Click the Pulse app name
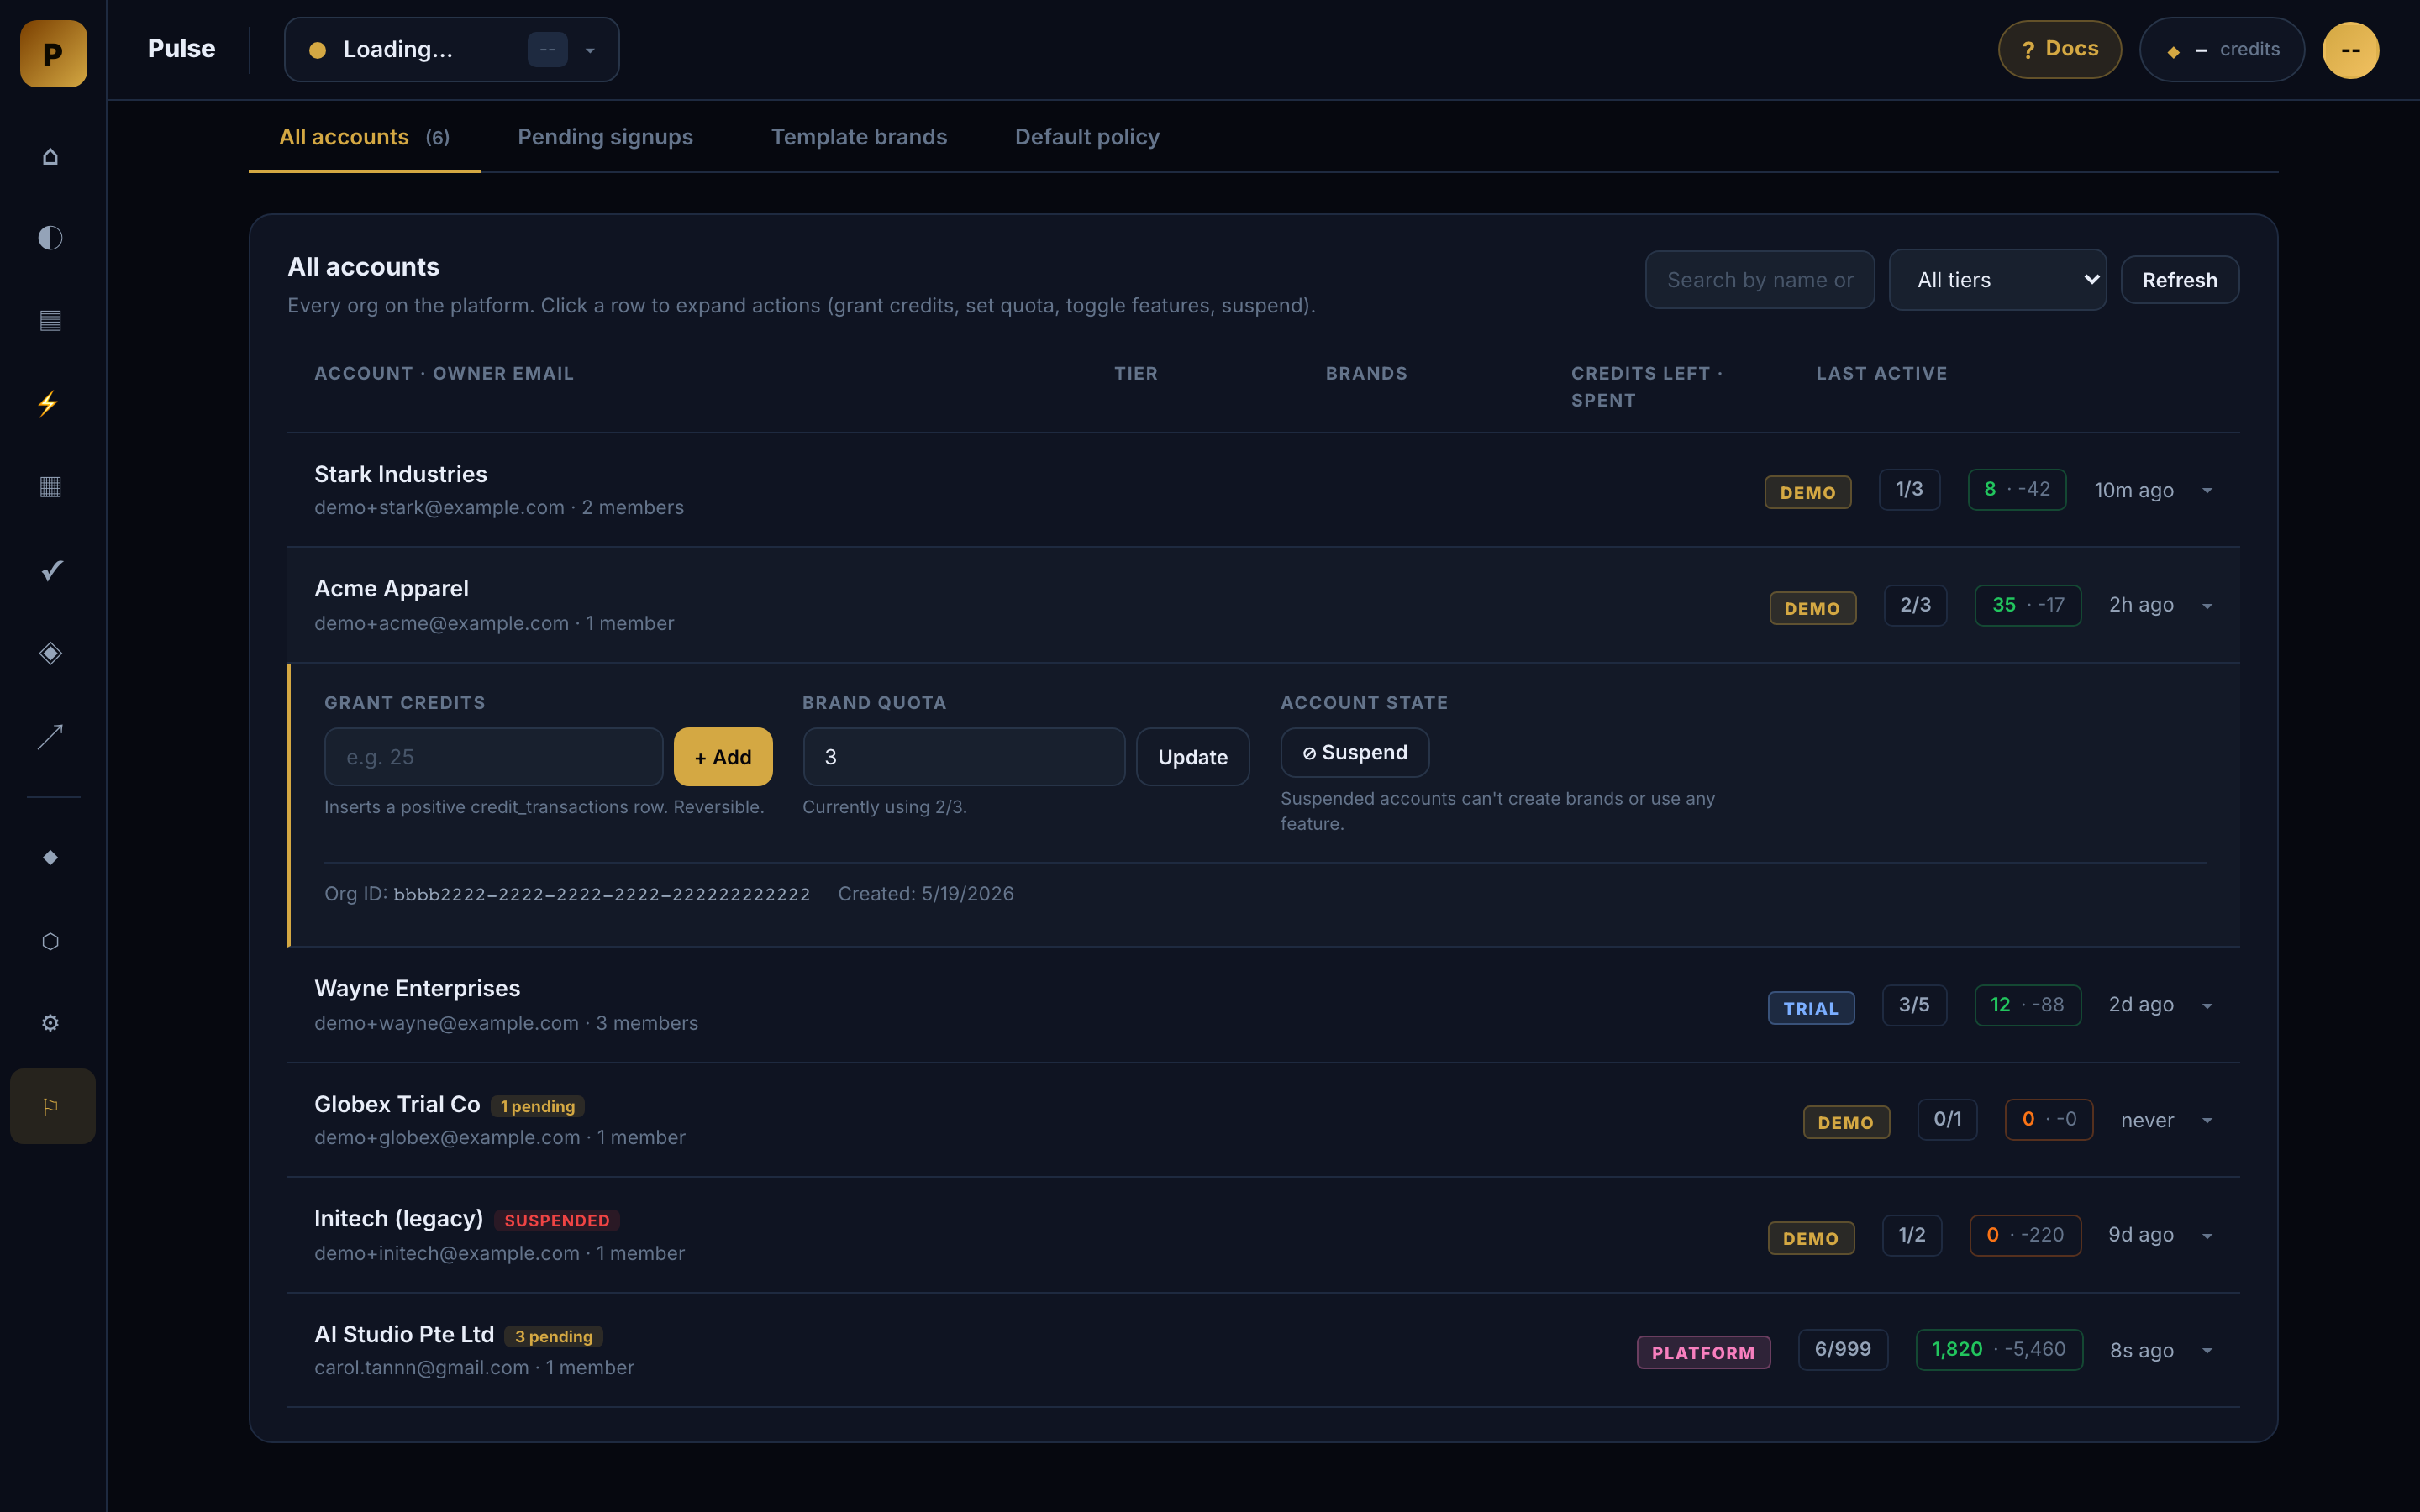 (181, 48)
